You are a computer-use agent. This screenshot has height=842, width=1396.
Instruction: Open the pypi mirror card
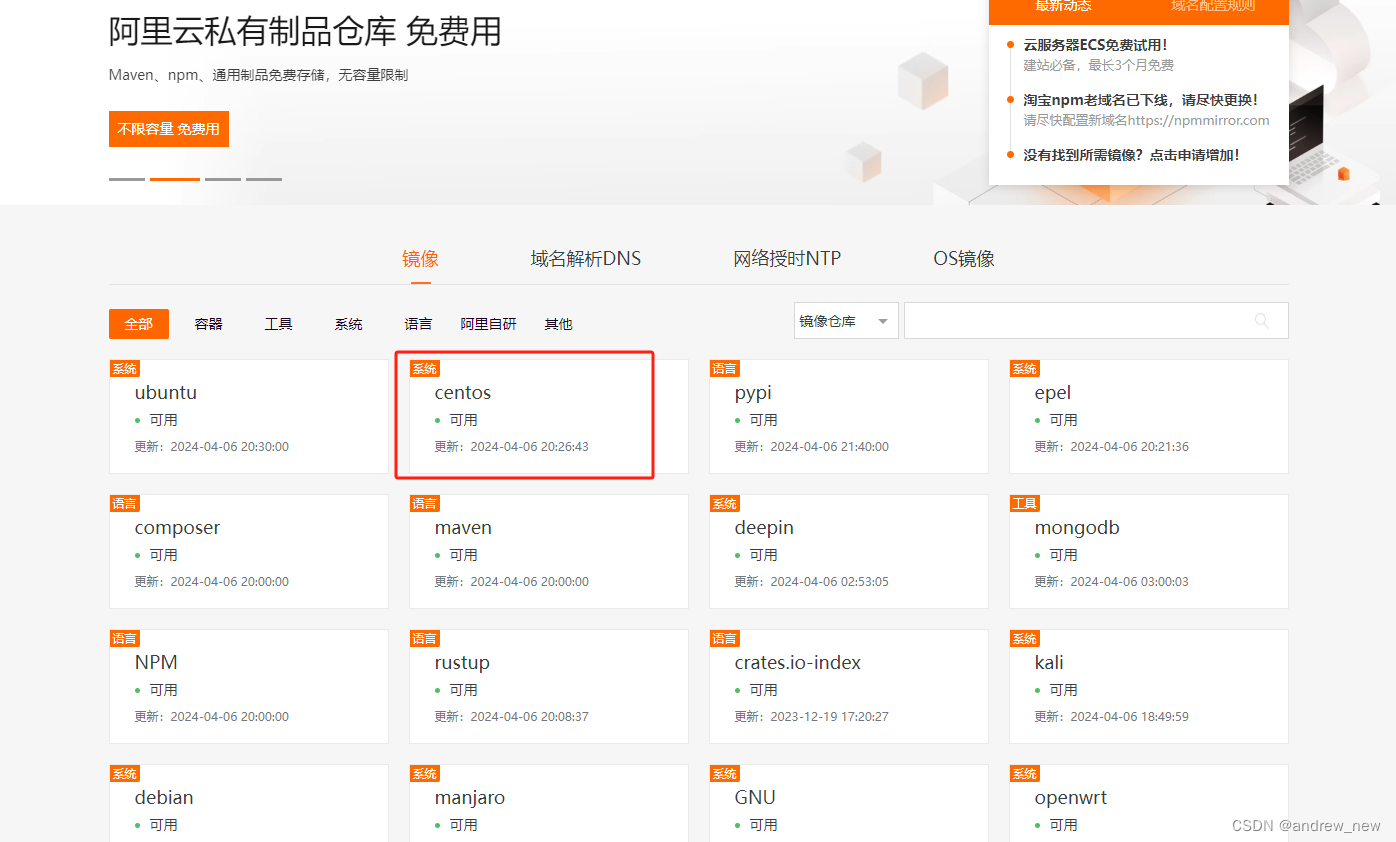tap(849, 416)
